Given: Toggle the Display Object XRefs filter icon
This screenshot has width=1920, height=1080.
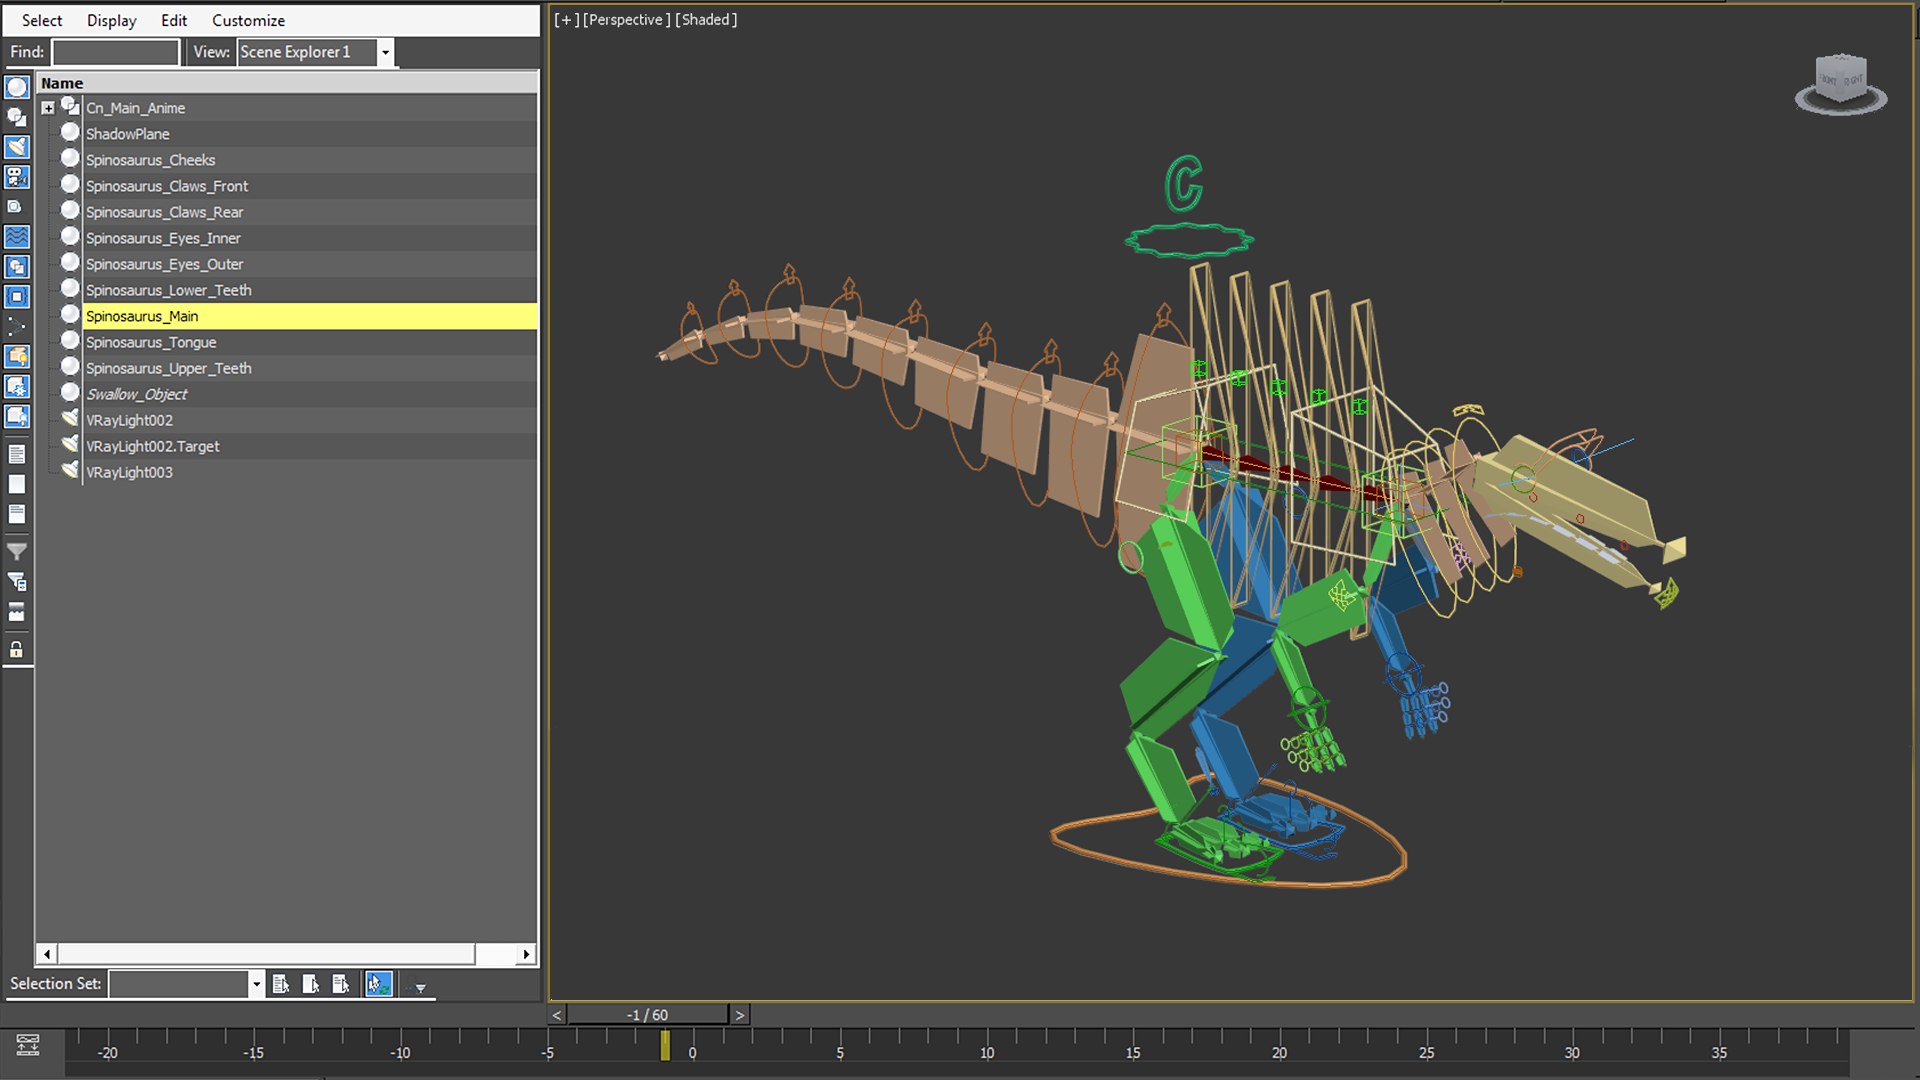Looking at the screenshot, I should click(17, 297).
